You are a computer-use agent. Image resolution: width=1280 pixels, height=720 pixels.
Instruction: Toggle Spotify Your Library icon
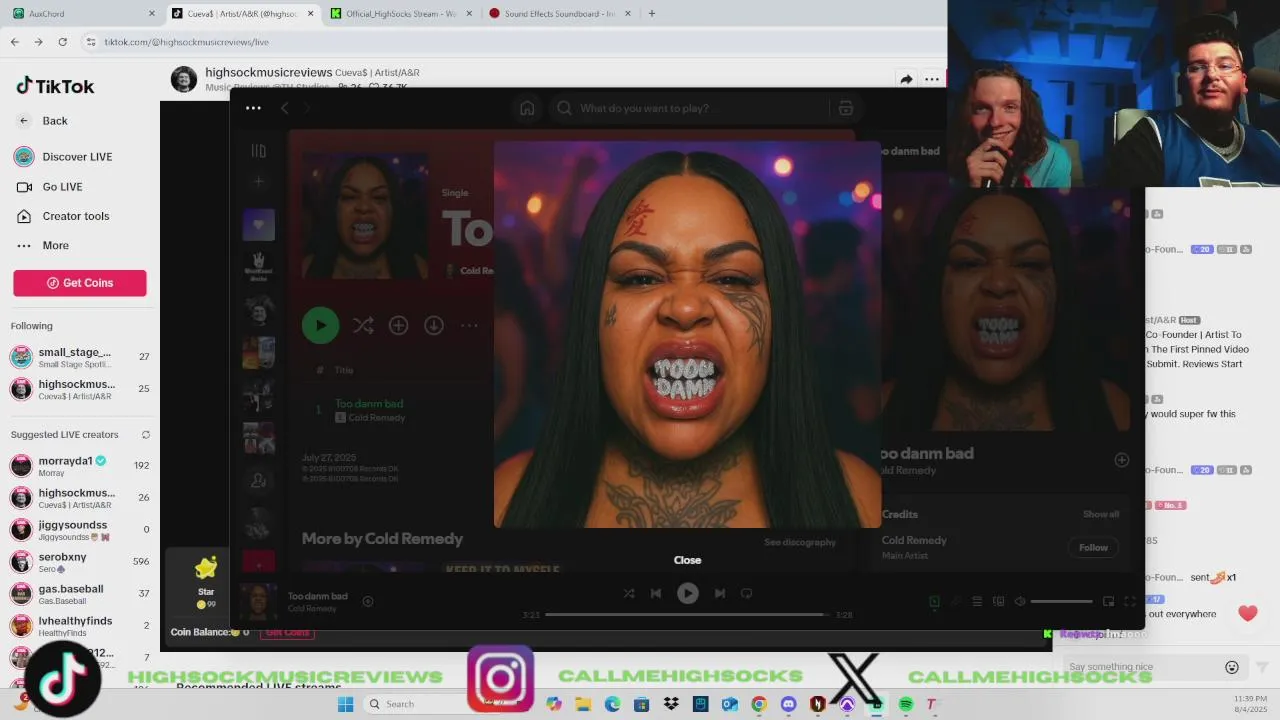(x=258, y=151)
